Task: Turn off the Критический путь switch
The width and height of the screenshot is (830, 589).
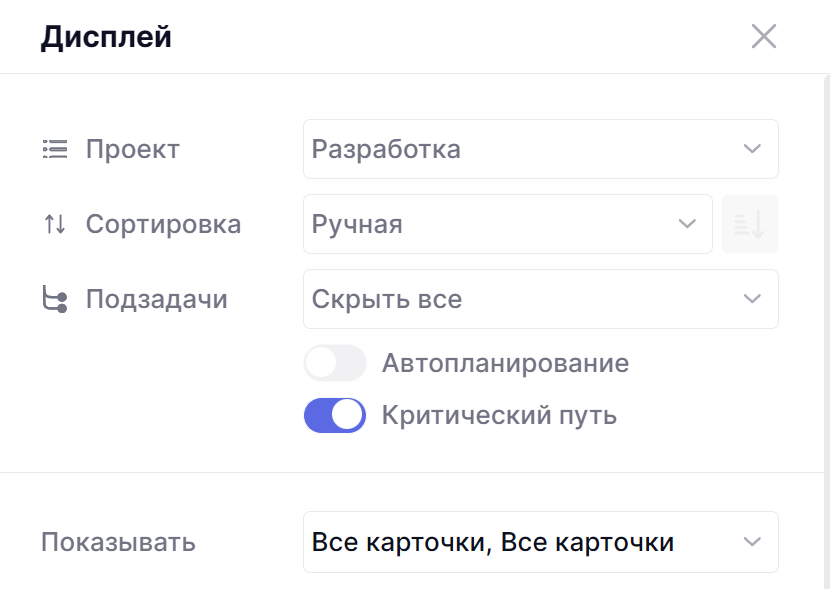Action: pyautogui.click(x=335, y=415)
